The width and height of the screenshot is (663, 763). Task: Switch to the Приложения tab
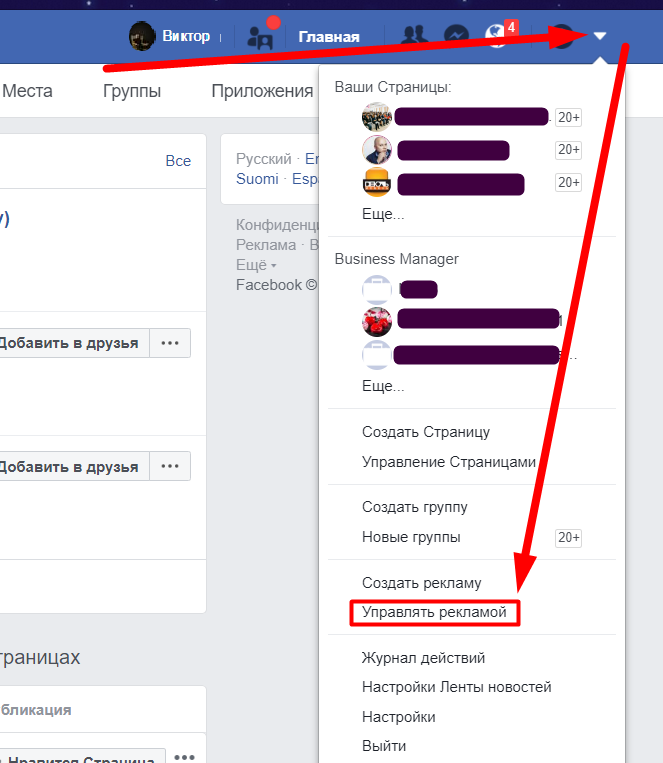point(262,91)
